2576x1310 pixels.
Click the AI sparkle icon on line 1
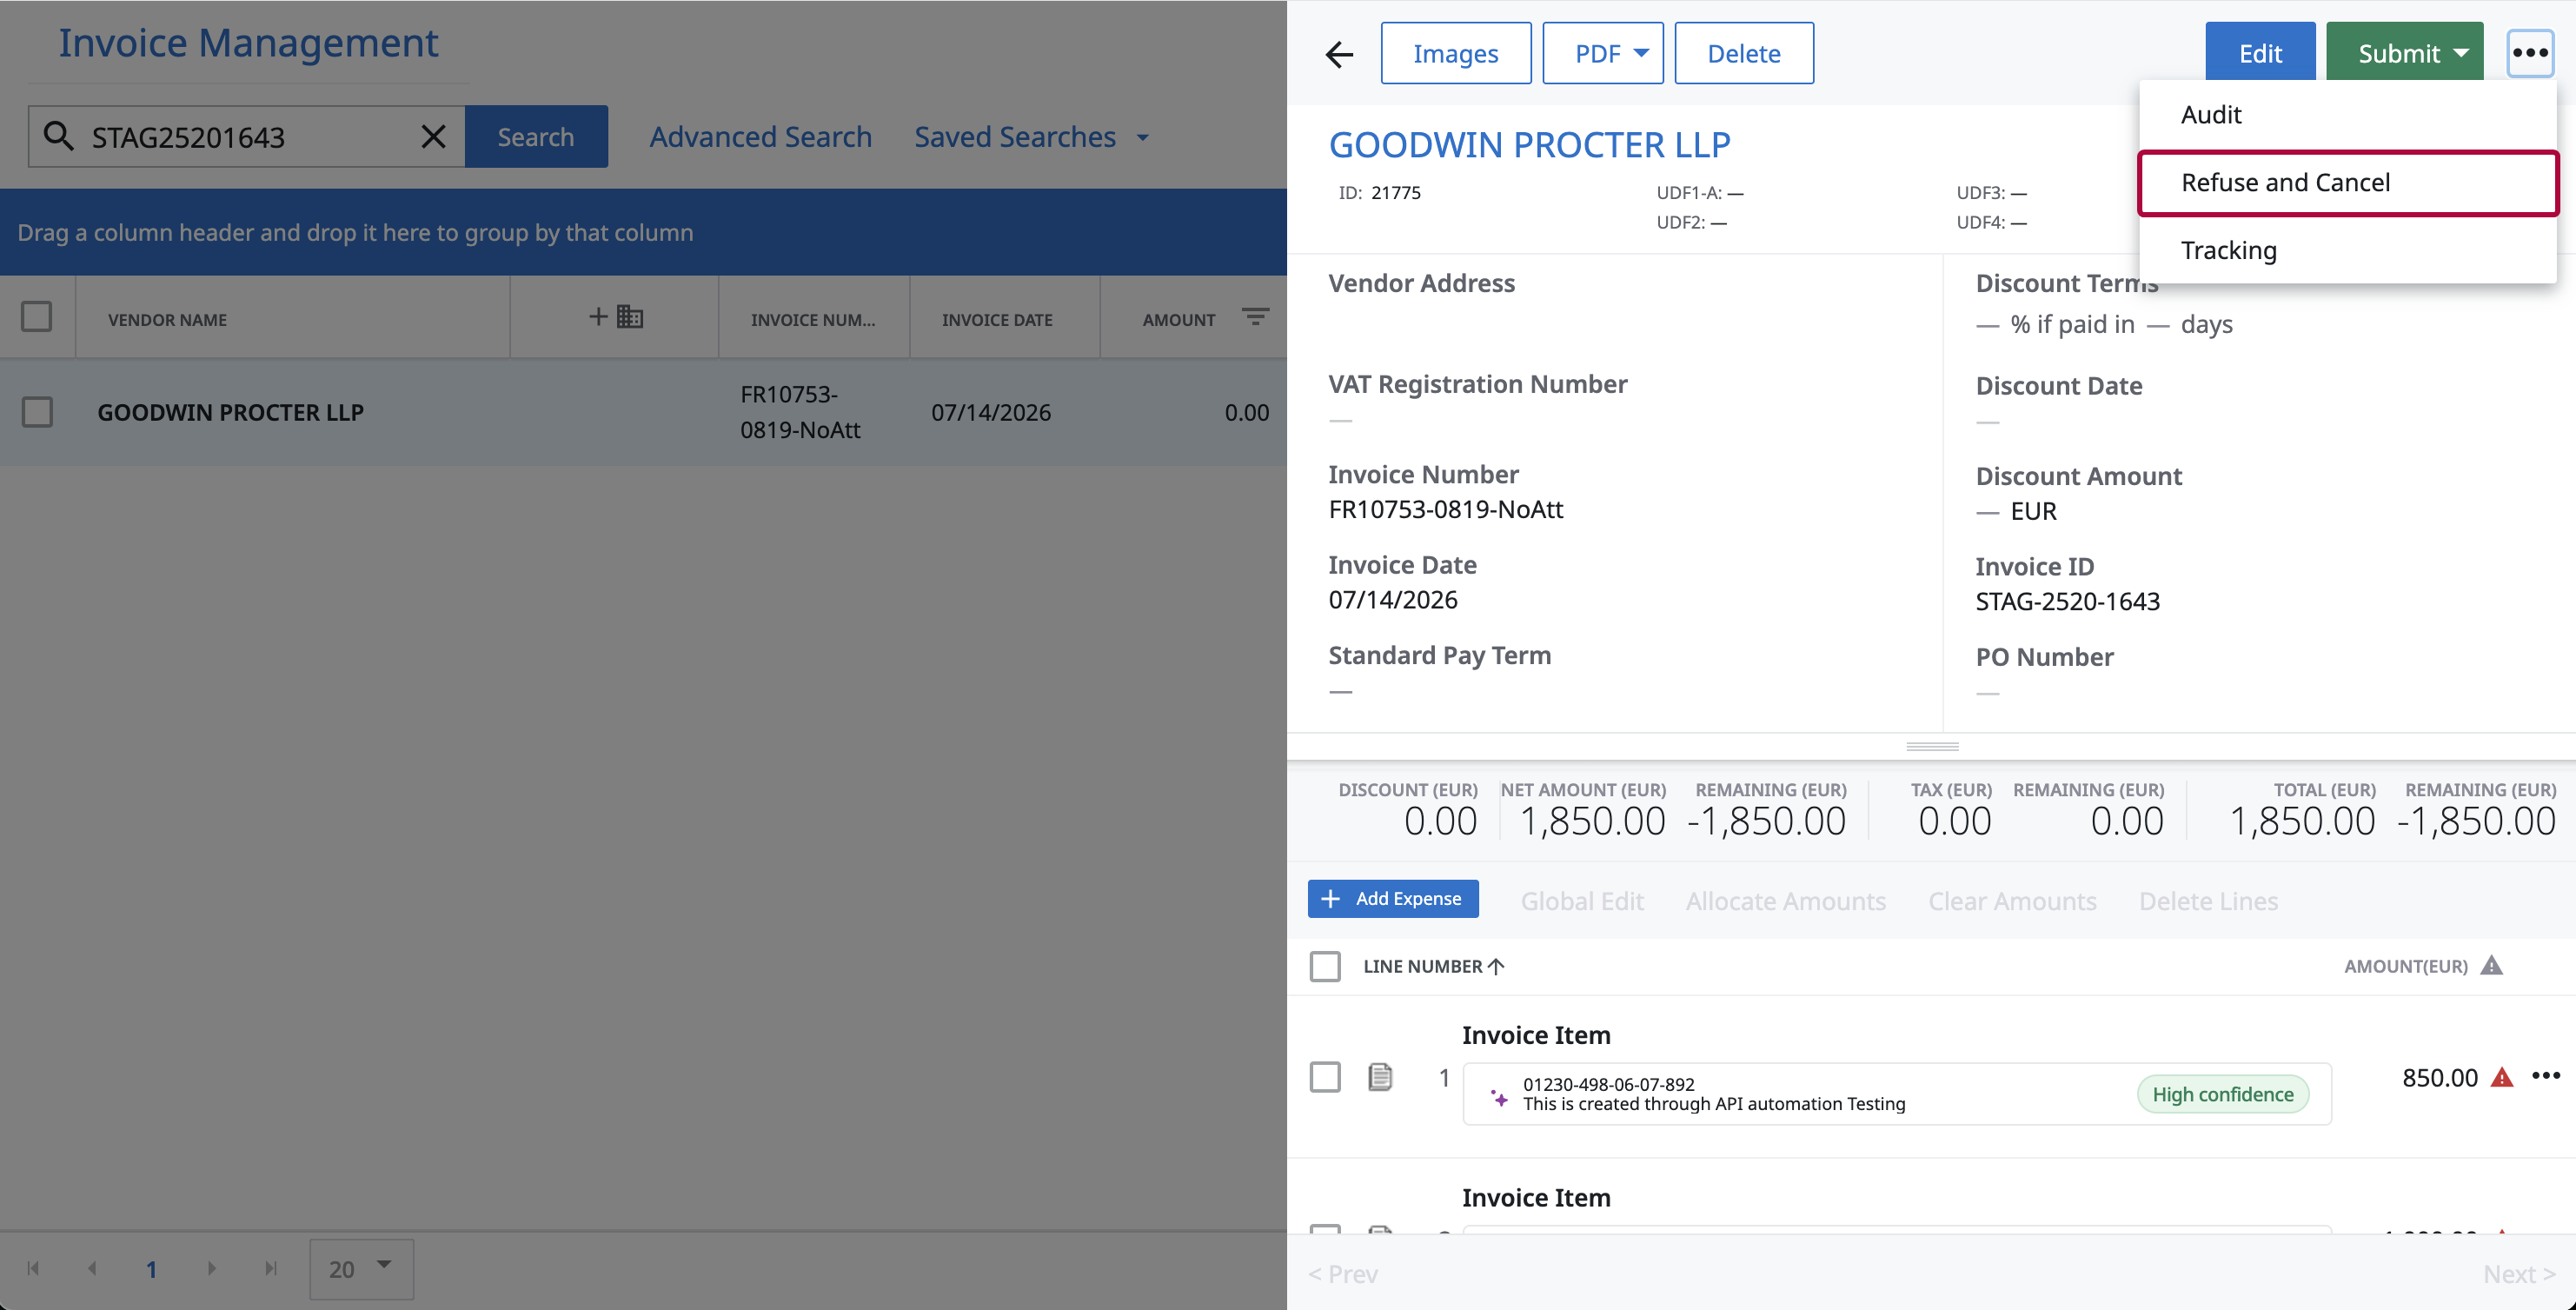click(1499, 1097)
